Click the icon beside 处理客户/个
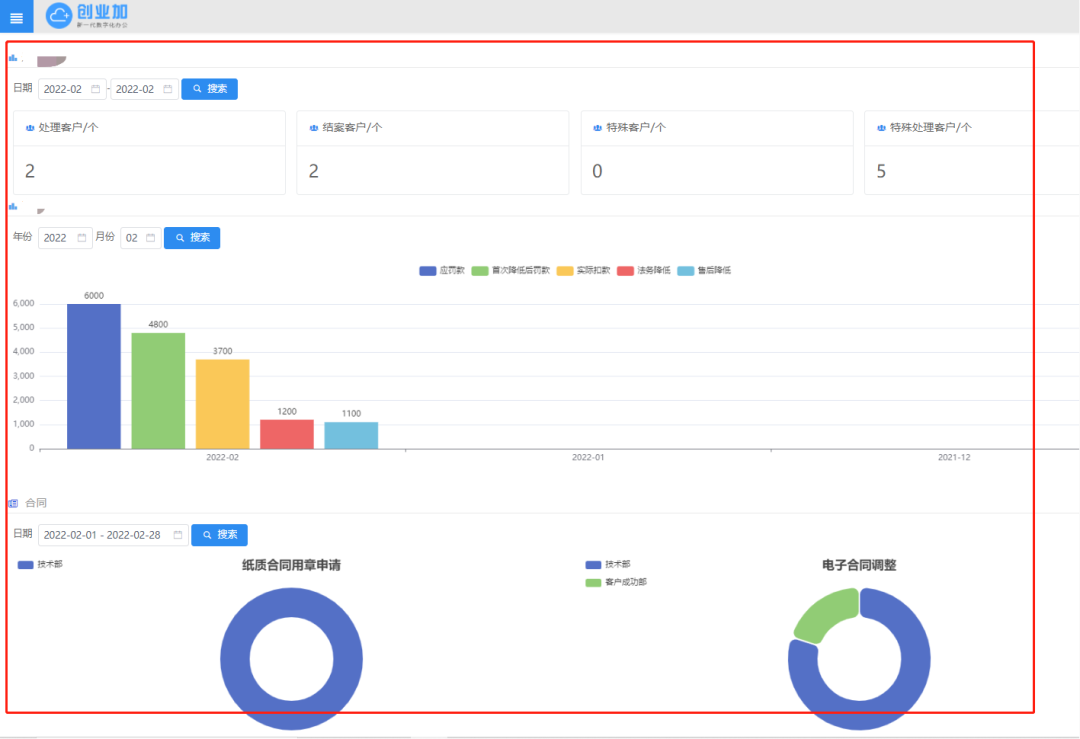The image size is (1080, 739). click(x=30, y=128)
